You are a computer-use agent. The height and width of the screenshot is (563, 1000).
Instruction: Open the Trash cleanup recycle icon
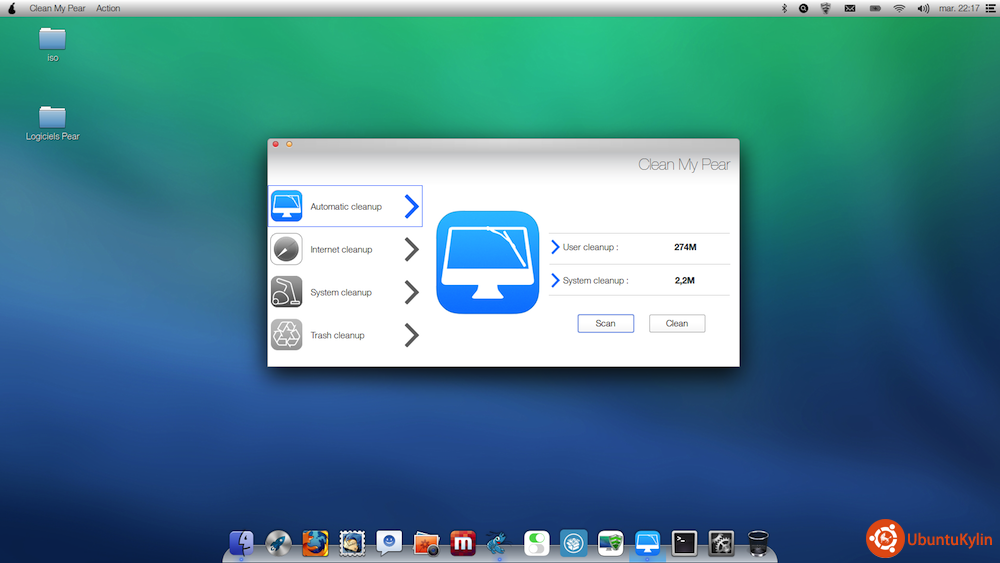click(x=286, y=335)
